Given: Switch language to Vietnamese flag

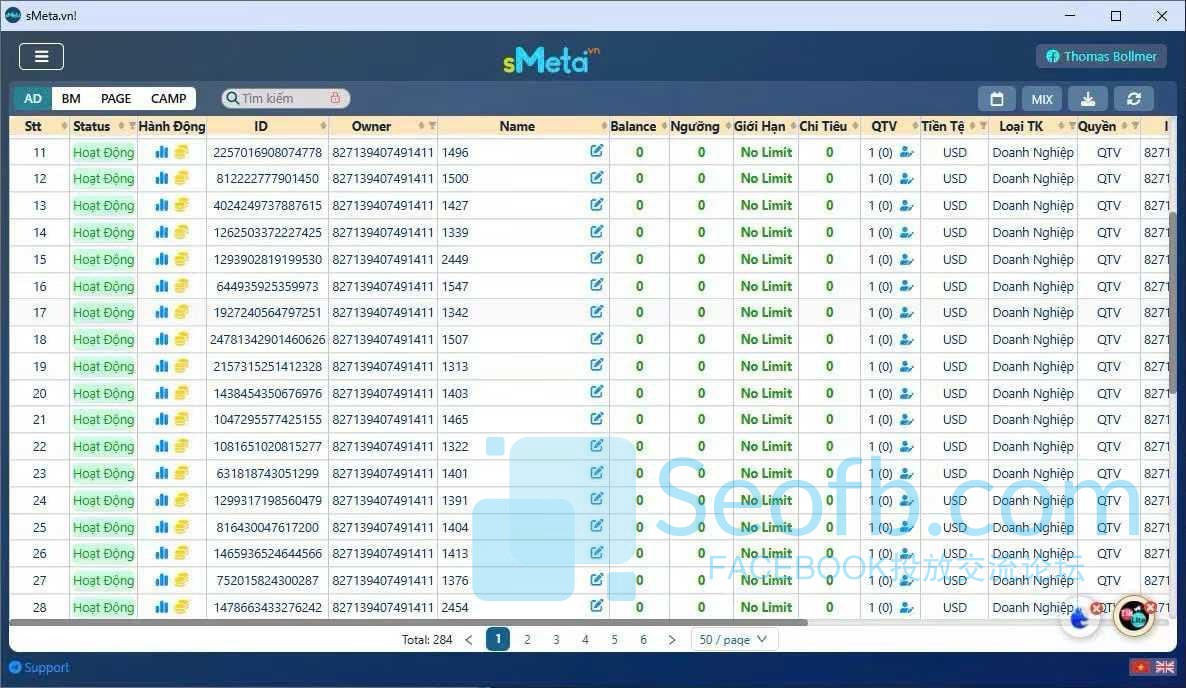Looking at the screenshot, I should coord(1139,667).
